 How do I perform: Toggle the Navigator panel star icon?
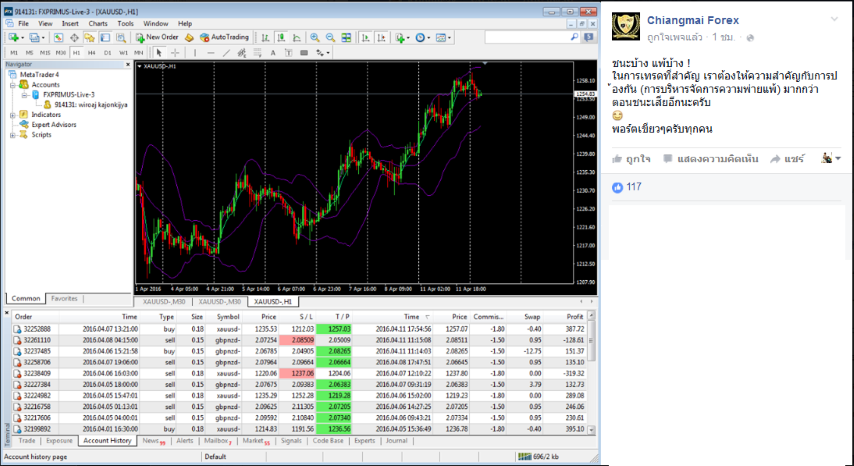point(89,38)
